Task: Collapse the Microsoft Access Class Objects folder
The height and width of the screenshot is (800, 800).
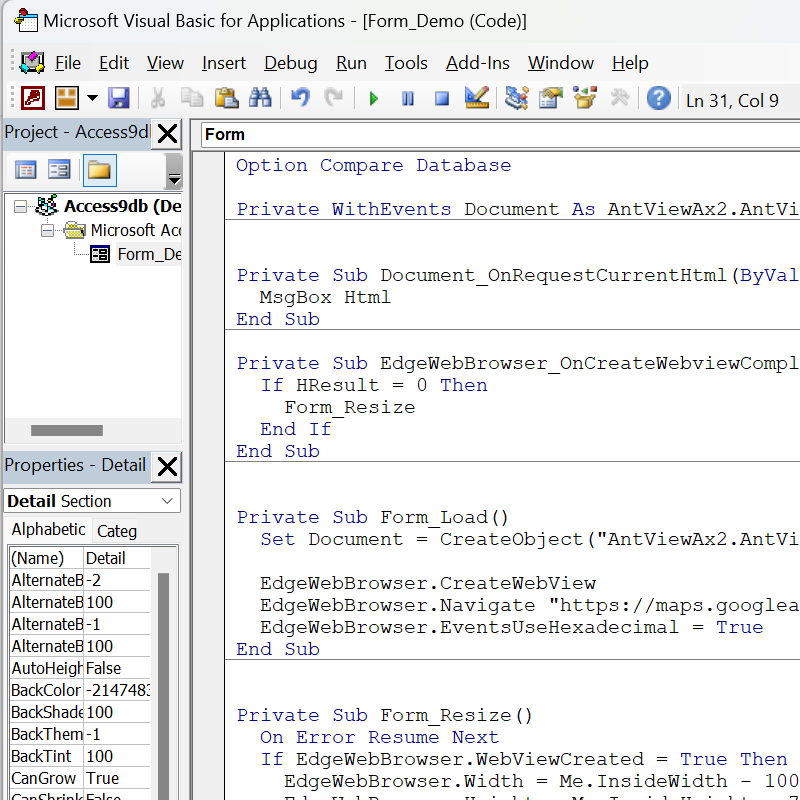Action: [47, 230]
